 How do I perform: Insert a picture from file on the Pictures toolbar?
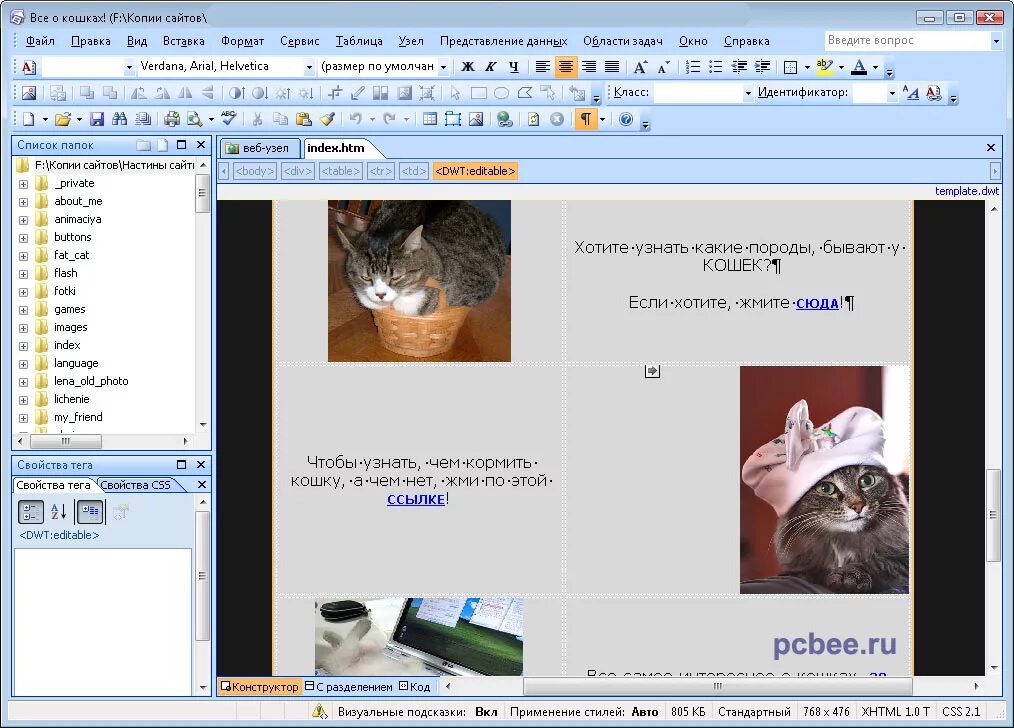coord(29,93)
